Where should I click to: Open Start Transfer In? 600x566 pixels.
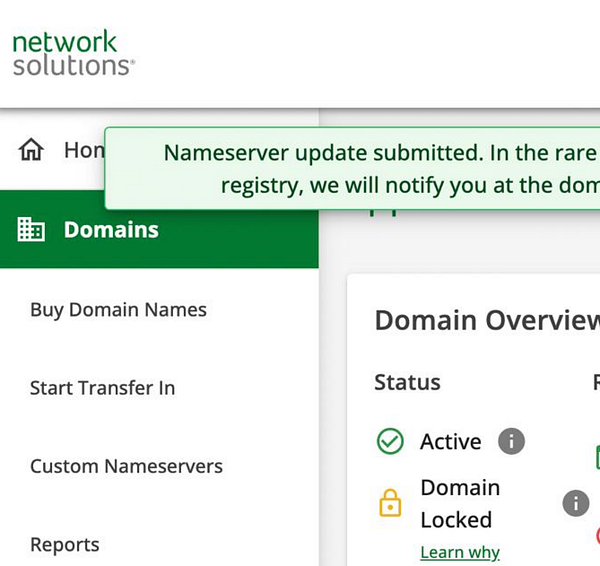pos(103,388)
